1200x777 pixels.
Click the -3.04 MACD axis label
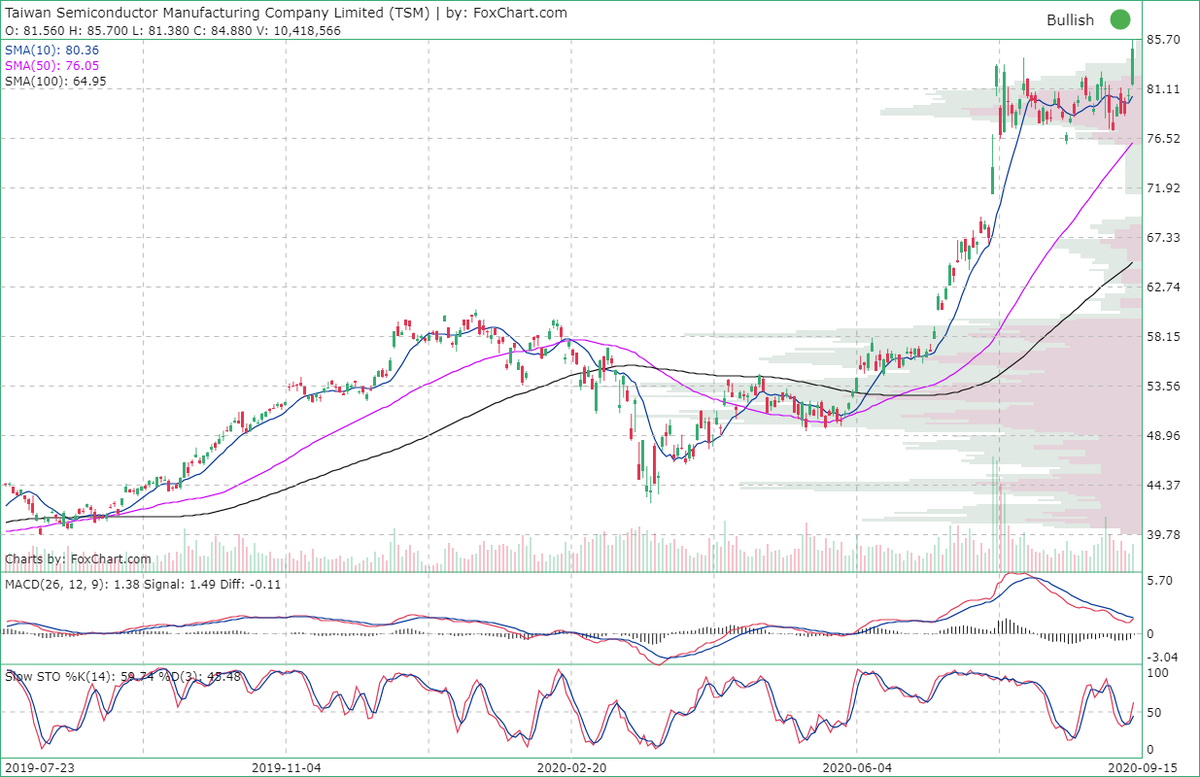[1162, 657]
